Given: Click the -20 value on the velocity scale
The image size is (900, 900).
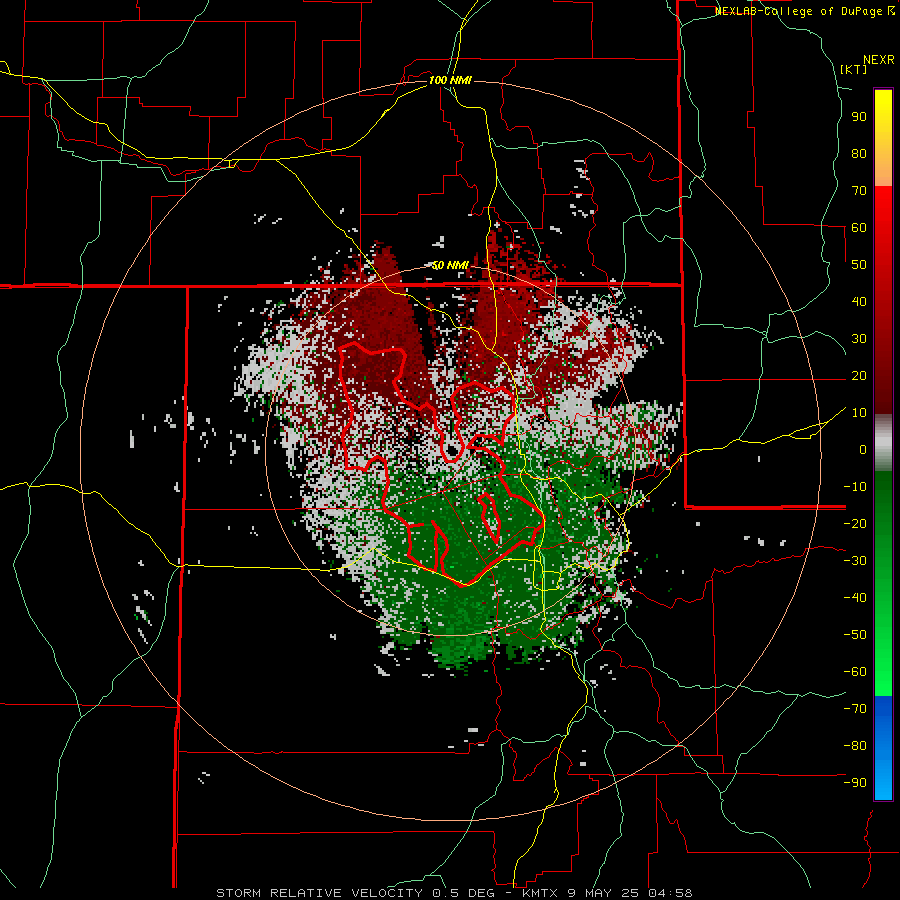Looking at the screenshot, I should (855, 524).
